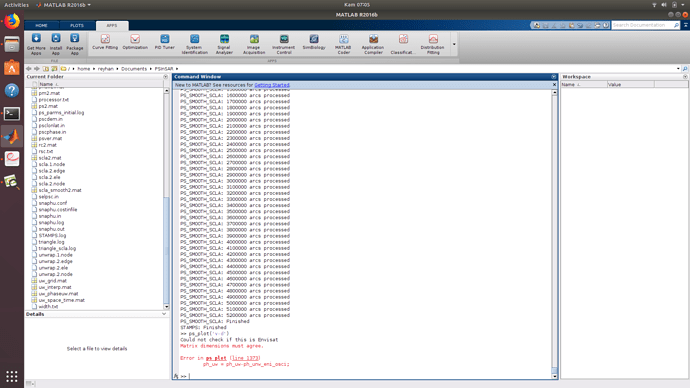Sort Workspace by Name column
This screenshot has width=690, height=388.
(584, 84)
